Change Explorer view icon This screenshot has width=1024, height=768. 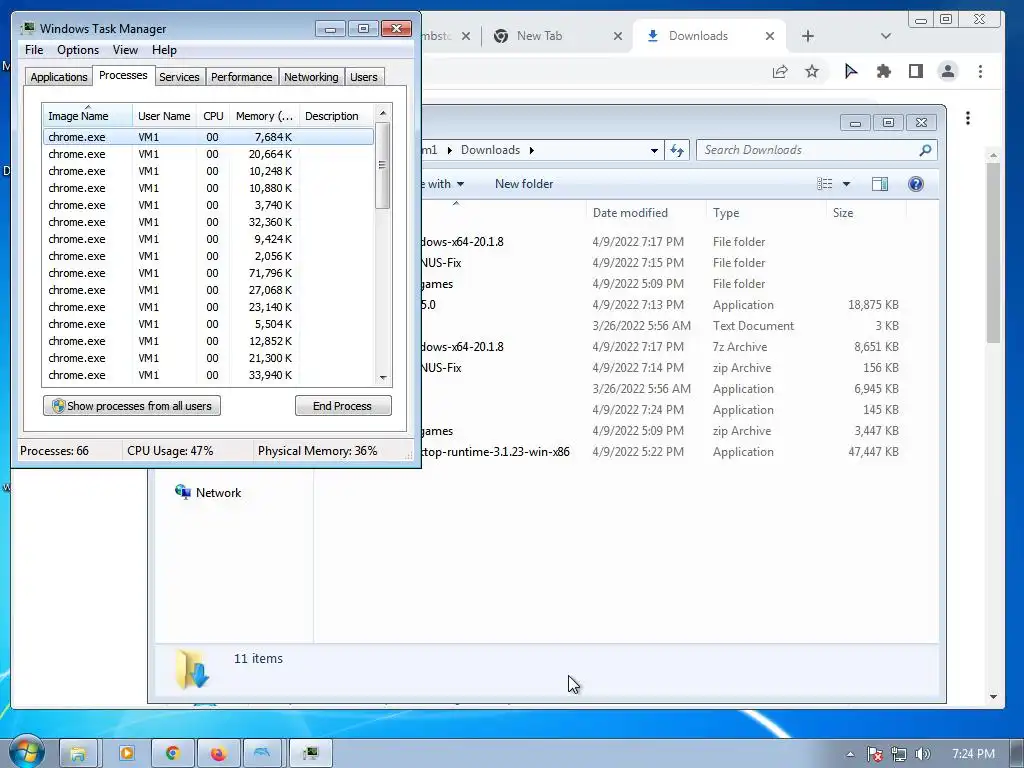pyautogui.click(x=825, y=184)
